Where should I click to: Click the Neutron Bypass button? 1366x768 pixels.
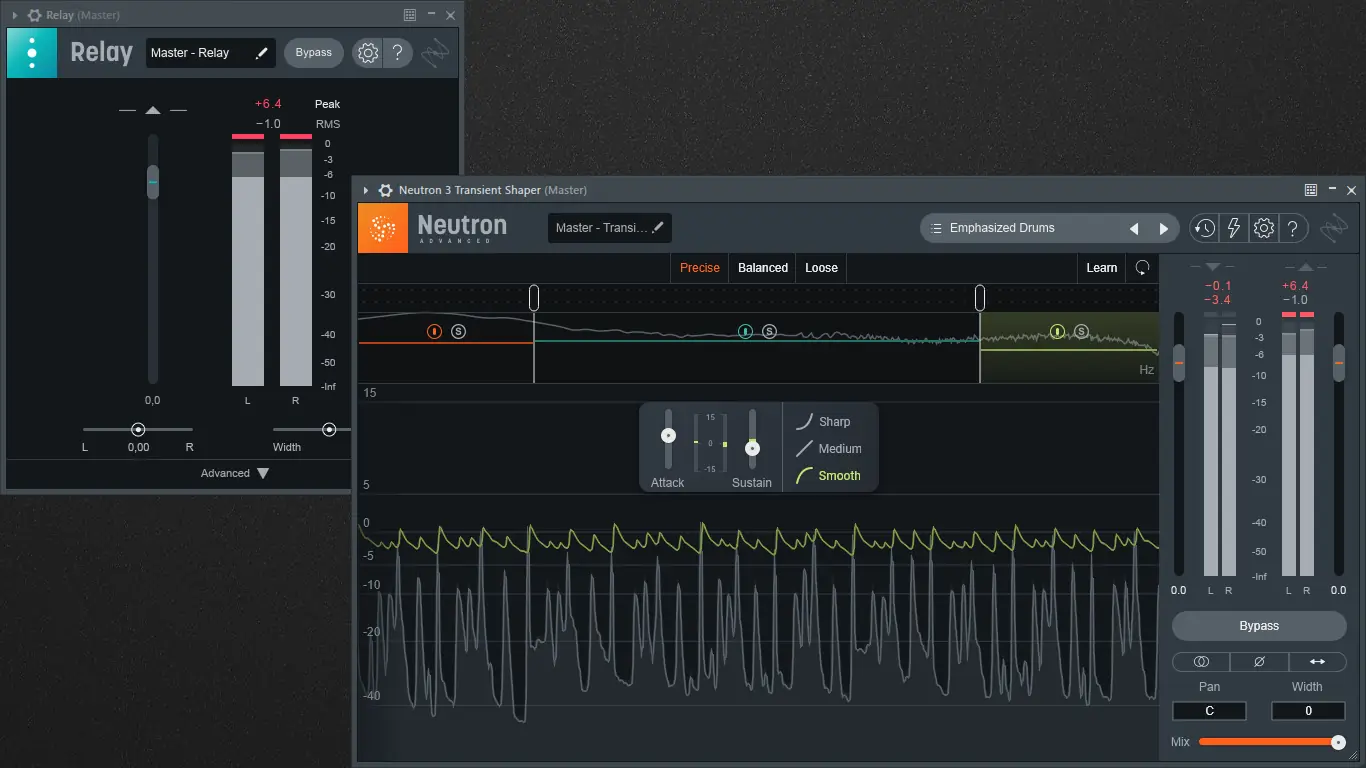tap(1259, 626)
